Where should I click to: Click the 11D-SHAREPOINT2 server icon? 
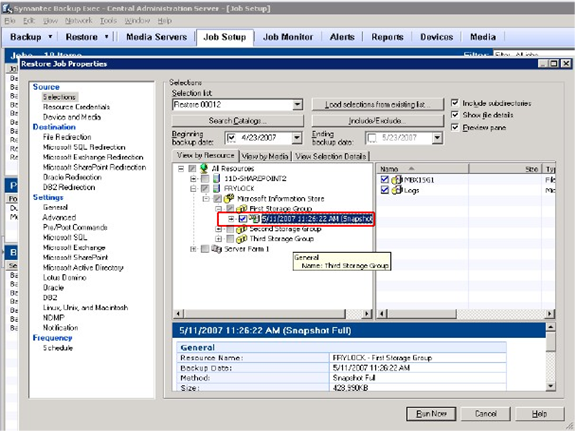pyautogui.click(x=217, y=178)
